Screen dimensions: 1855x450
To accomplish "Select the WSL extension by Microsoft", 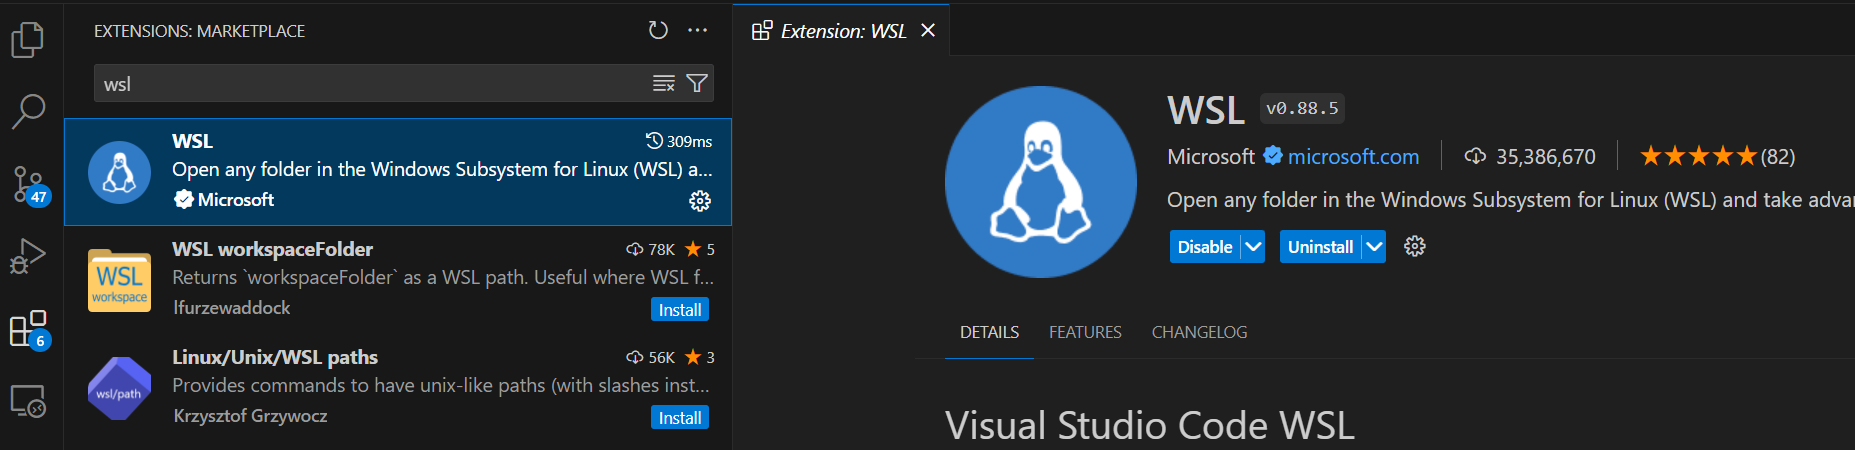I will [x=398, y=172].
